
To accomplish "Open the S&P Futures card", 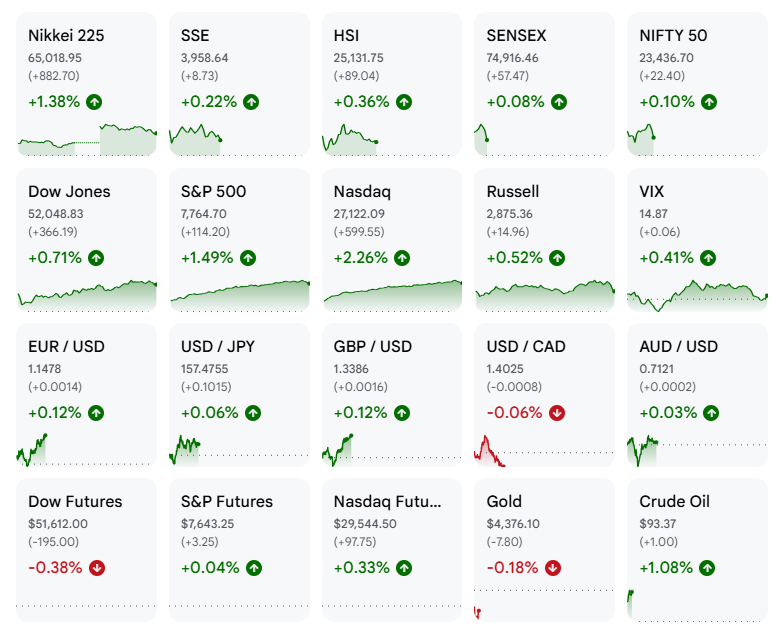I will [x=239, y=550].
